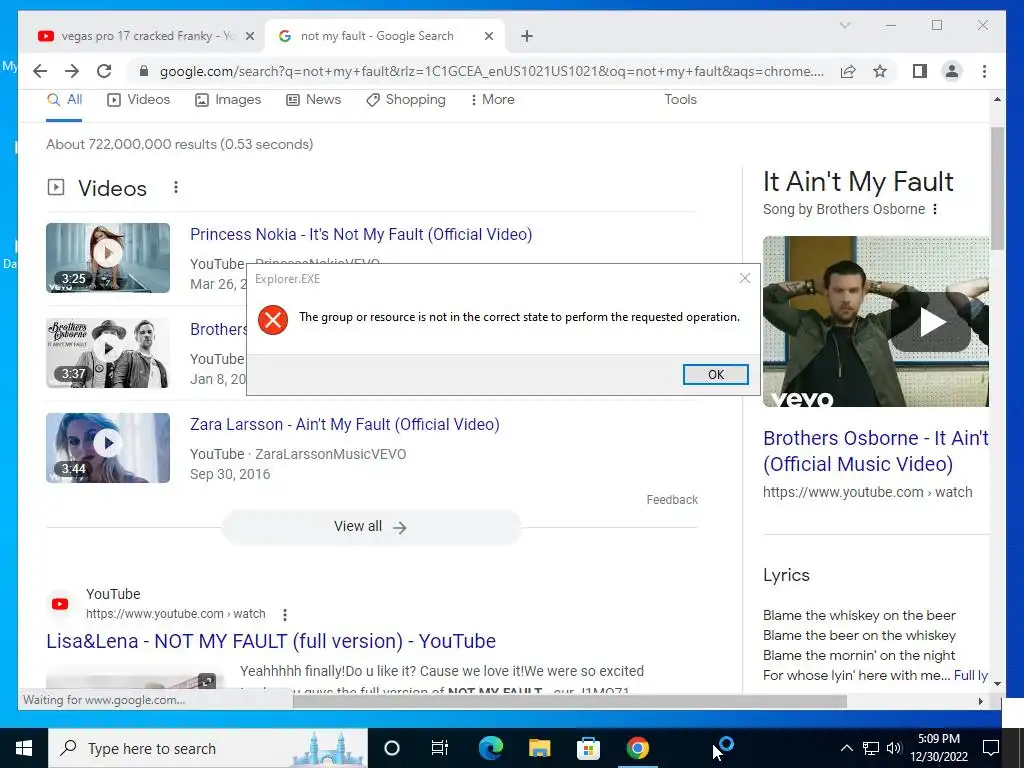Screen dimensions: 1024x768
Task: Click the site lock icon in address bar
Action: point(144,71)
